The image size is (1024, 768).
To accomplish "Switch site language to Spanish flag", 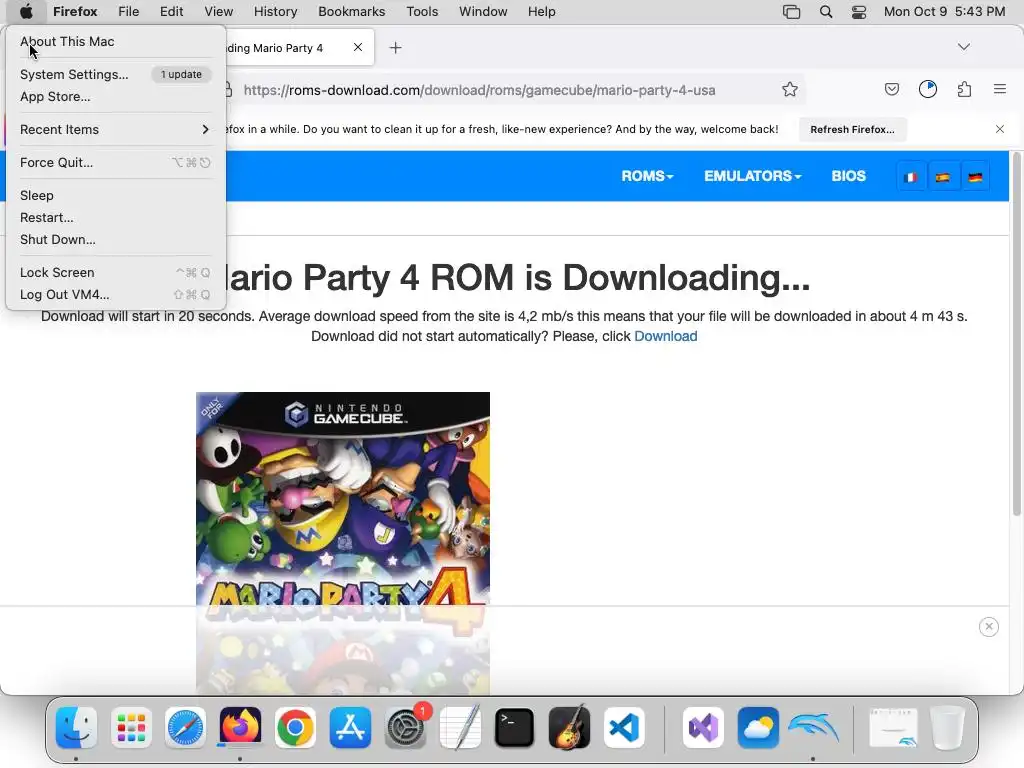I will tap(942, 177).
